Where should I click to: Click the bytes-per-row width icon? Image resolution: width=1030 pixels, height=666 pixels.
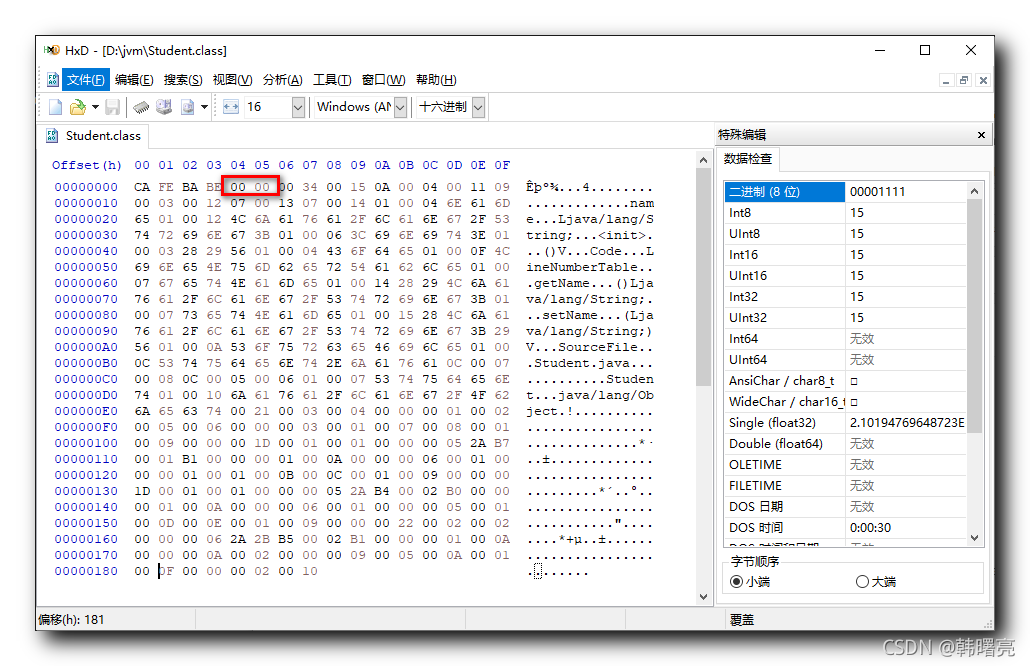pyautogui.click(x=231, y=107)
